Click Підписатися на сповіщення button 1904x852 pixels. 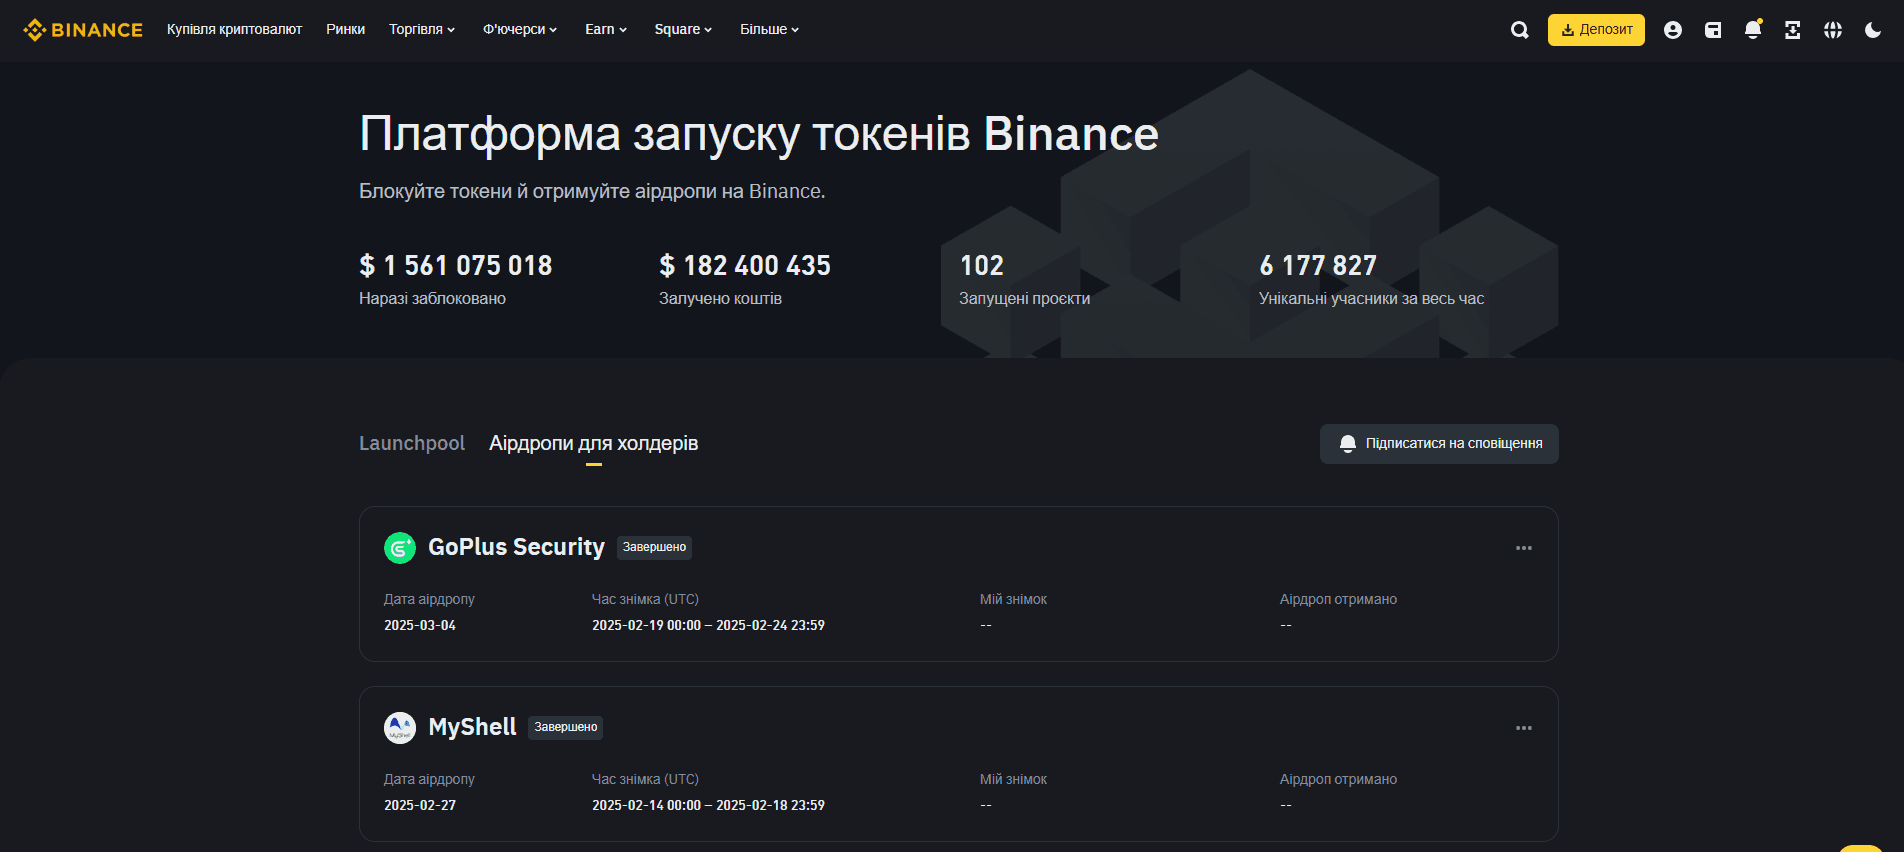pos(1439,444)
